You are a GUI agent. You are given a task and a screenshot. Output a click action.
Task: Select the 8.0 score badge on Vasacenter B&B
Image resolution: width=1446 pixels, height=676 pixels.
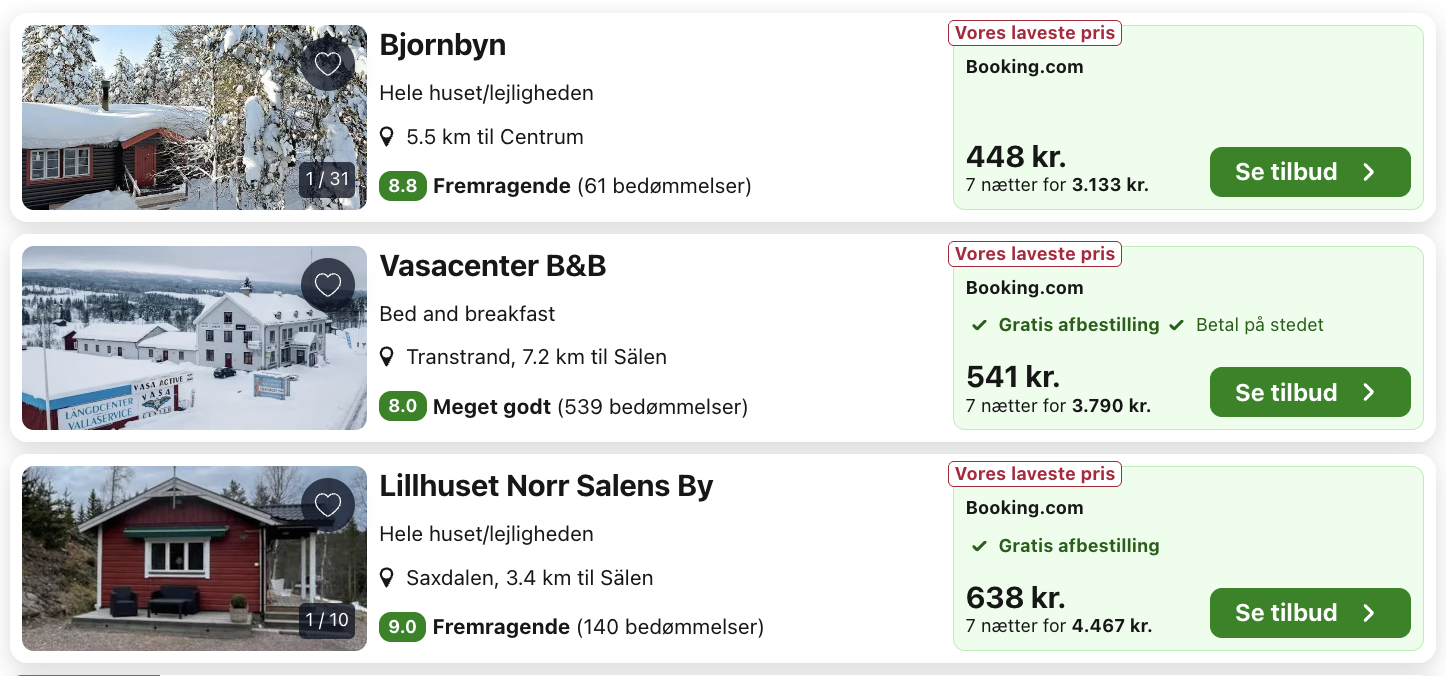pyautogui.click(x=403, y=407)
